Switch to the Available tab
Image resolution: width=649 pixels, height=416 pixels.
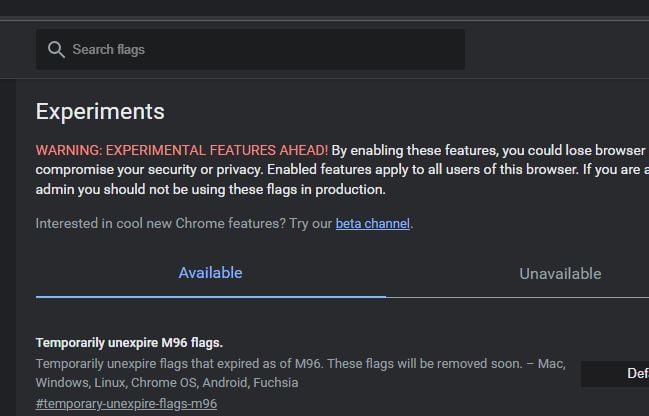pos(210,273)
